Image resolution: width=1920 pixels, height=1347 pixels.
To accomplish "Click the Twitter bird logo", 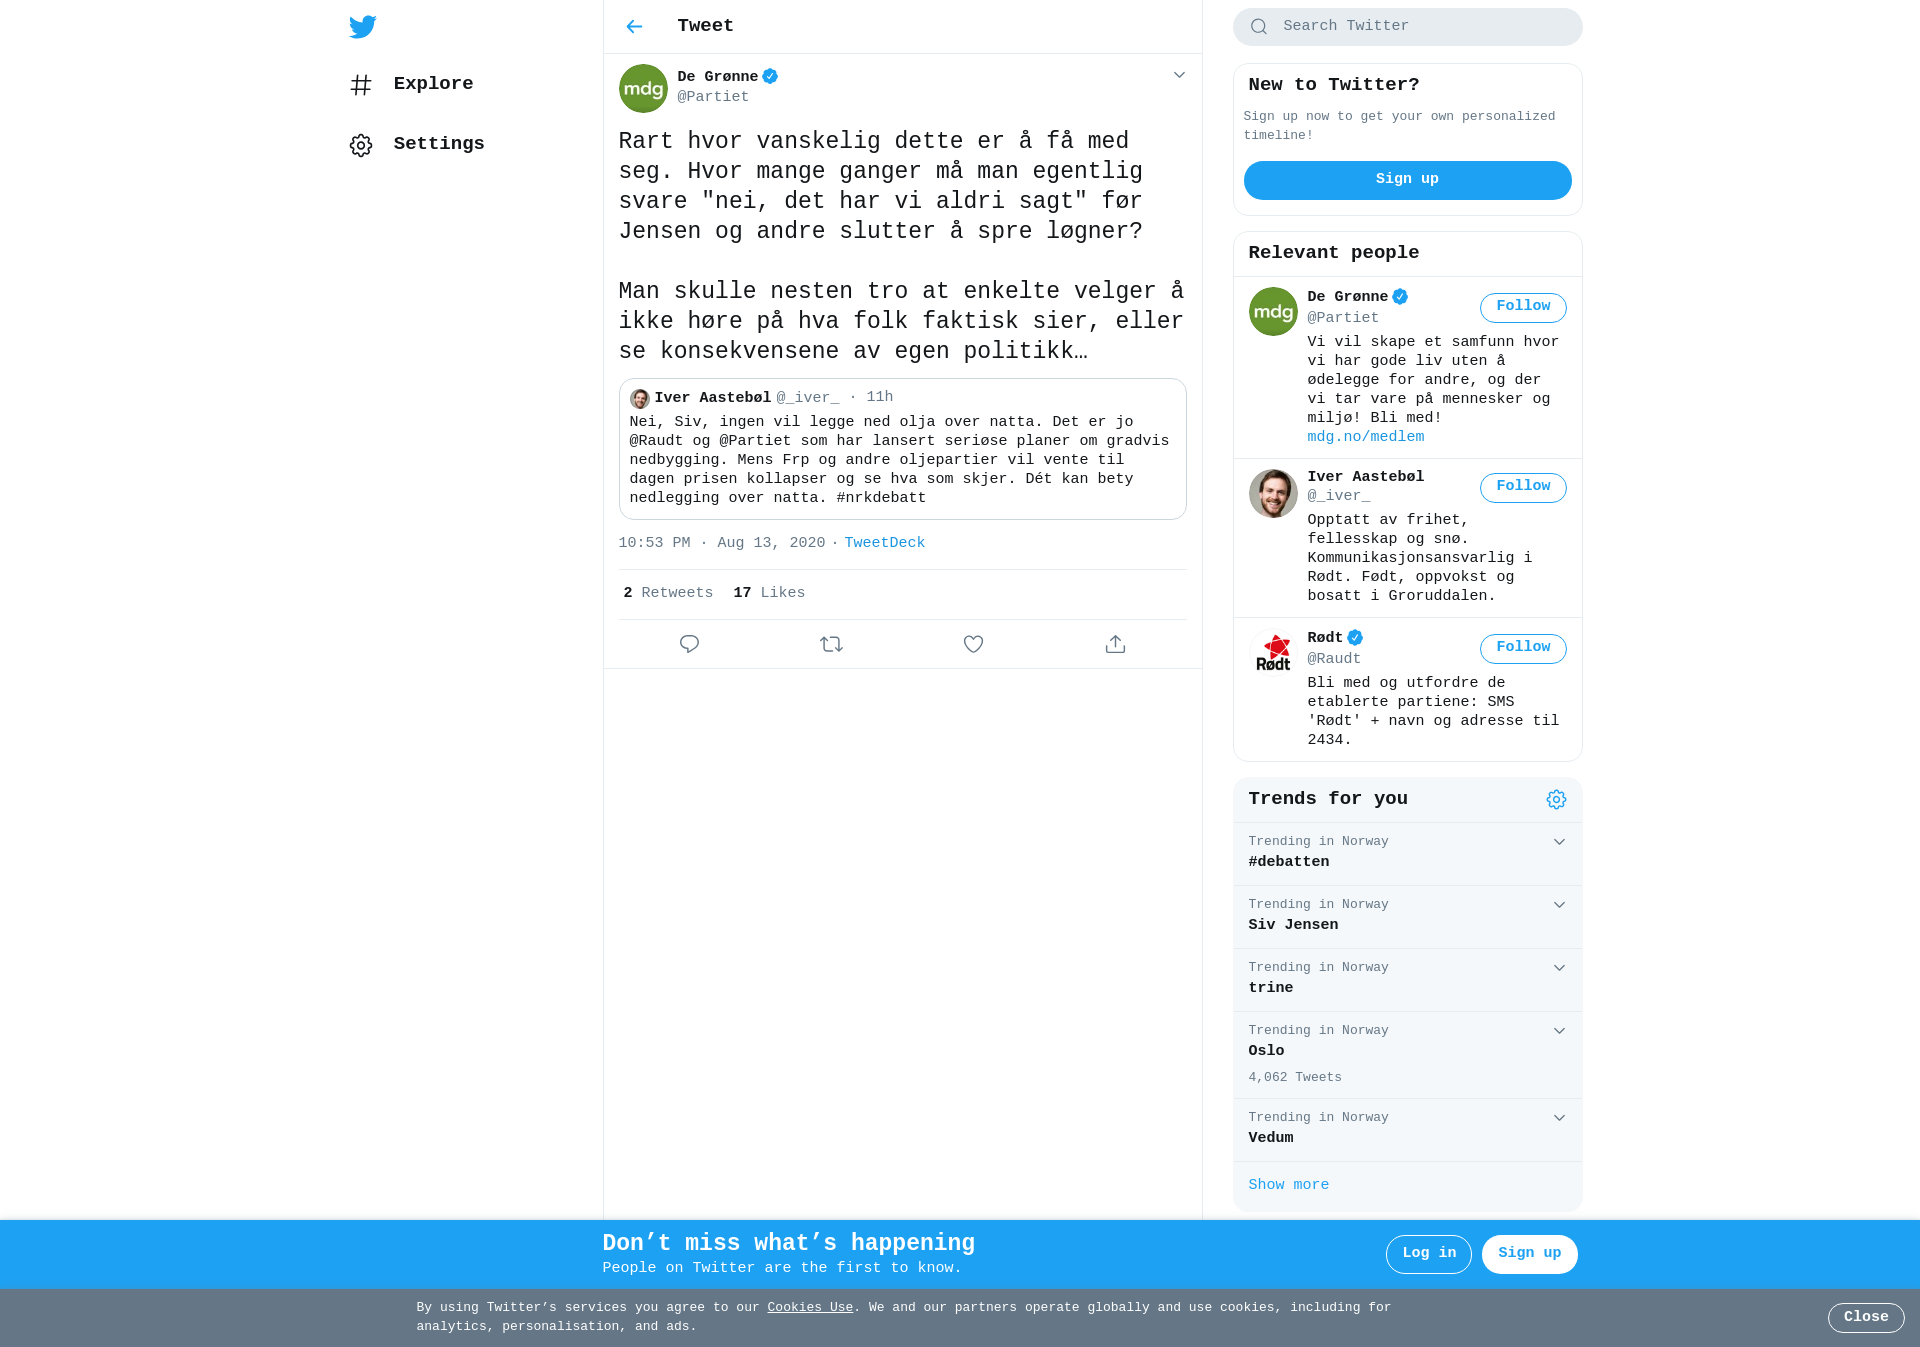I will point(362,27).
